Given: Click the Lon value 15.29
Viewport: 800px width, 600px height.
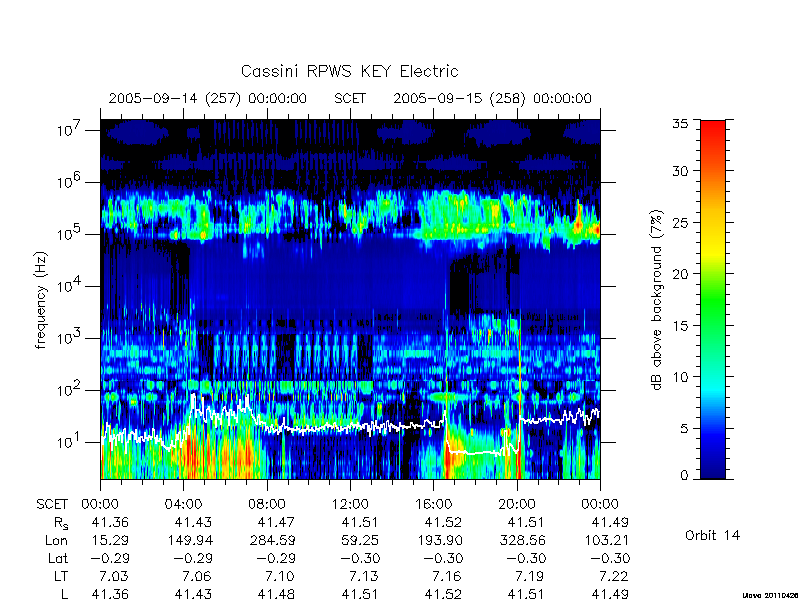Looking at the screenshot, I should (110, 540).
